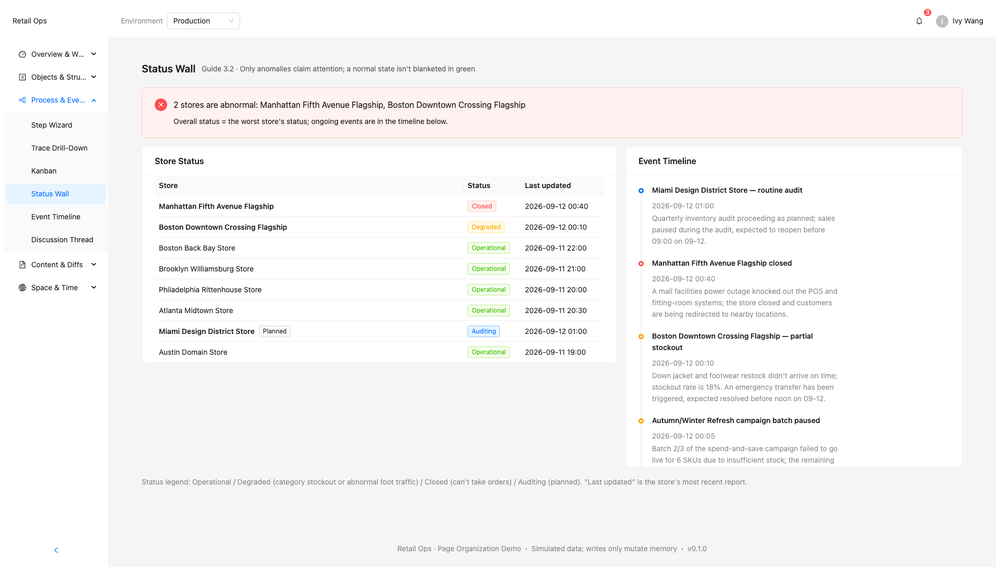
Task: Click the 2026-09-11 19:00 timestamp
Action: click(x=555, y=352)
